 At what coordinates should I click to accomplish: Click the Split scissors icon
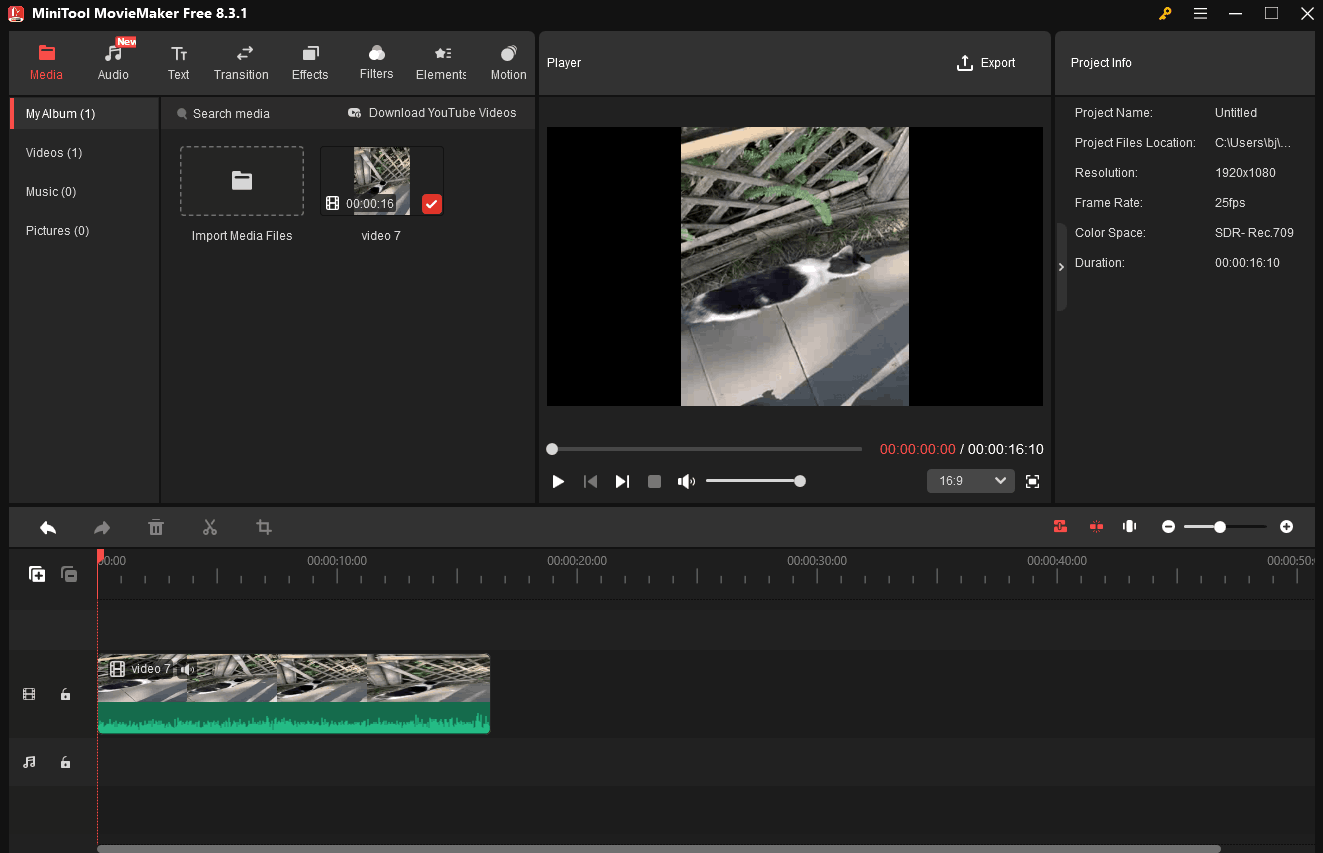tap(210, 527)
